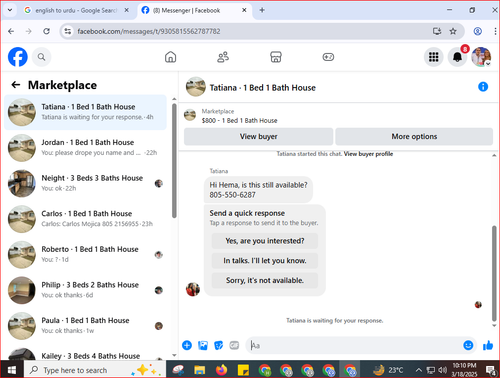Open the Jordan 1 Bed 1 Bath House conversation
The height and width of the screenshot is (378, 500).
(x=85, y=148)
